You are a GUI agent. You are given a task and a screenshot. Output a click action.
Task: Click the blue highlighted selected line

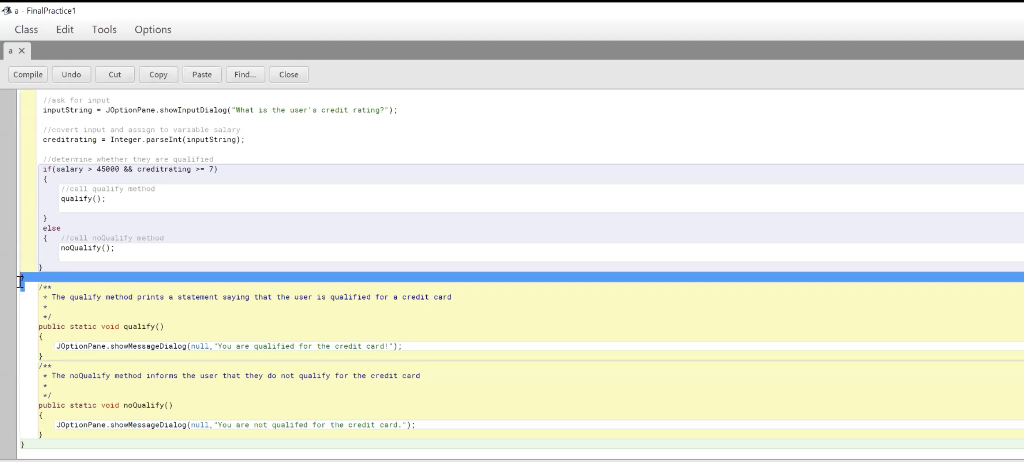[522, 277]
